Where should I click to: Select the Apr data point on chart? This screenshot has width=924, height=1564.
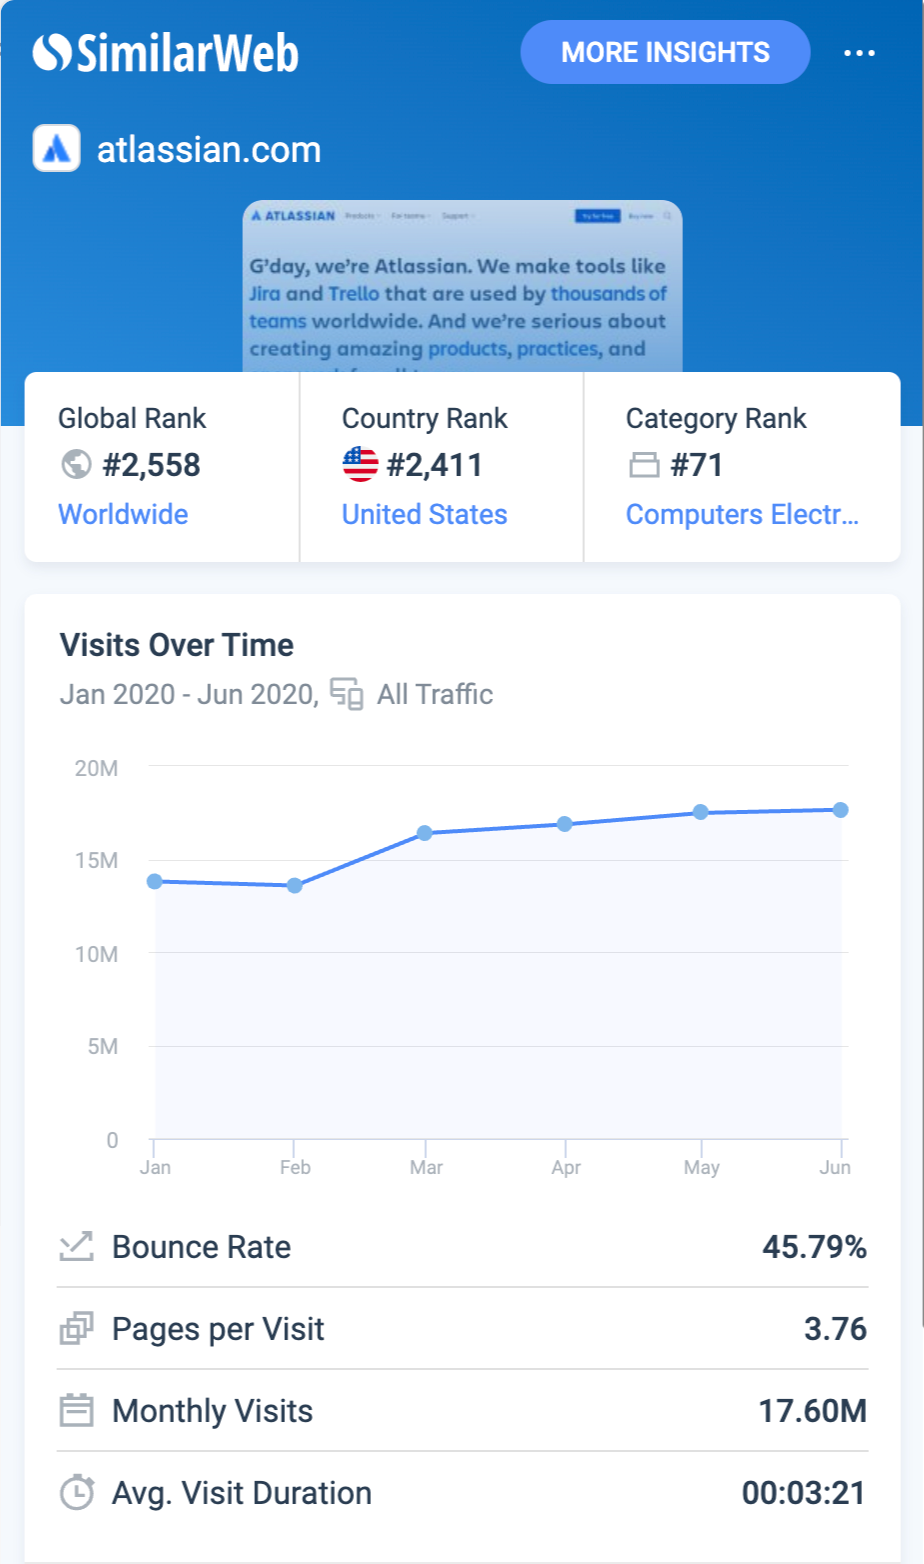(564, 824)
